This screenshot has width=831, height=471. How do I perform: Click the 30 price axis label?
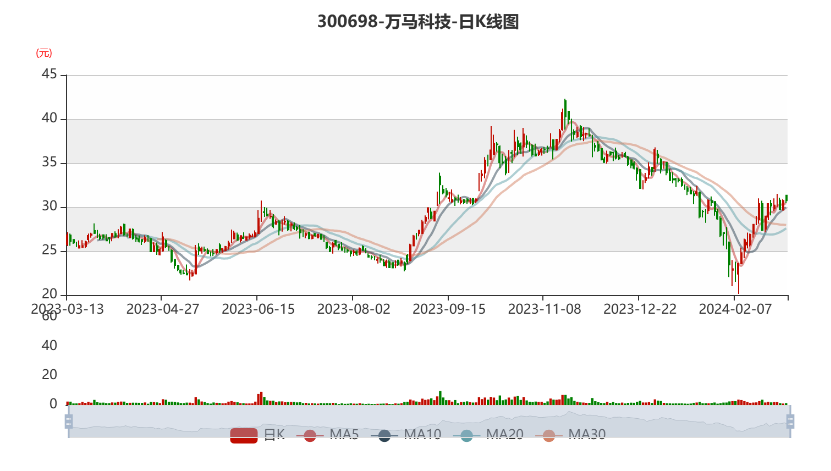[49, 206]
